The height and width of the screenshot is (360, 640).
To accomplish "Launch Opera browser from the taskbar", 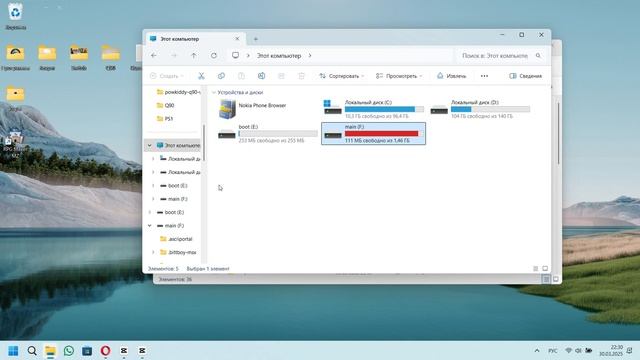I will [105, 351].
